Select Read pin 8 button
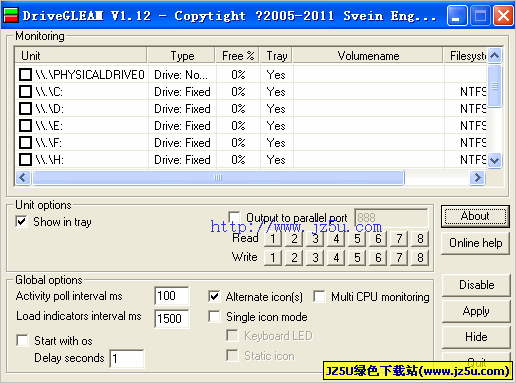The image size is (516, 383). coord(420,238)
